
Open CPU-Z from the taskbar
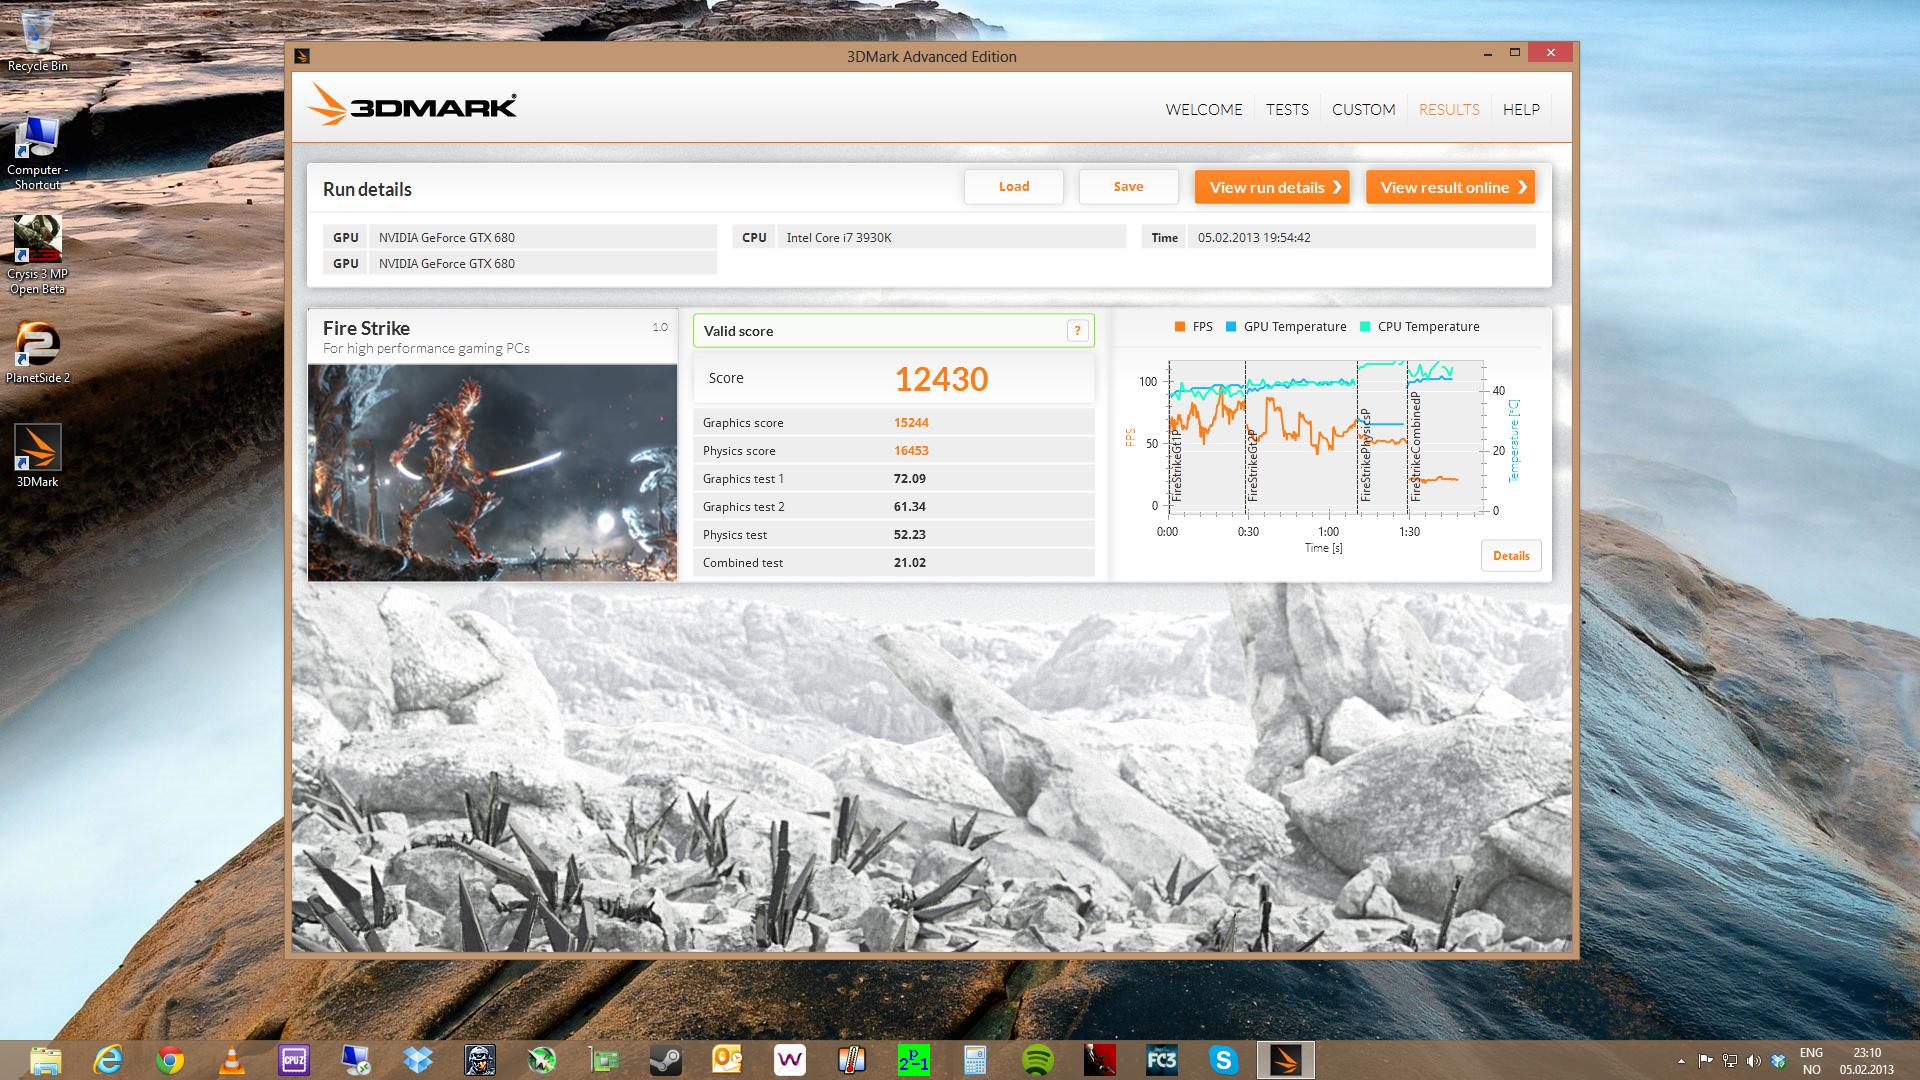coord(294,1060)
